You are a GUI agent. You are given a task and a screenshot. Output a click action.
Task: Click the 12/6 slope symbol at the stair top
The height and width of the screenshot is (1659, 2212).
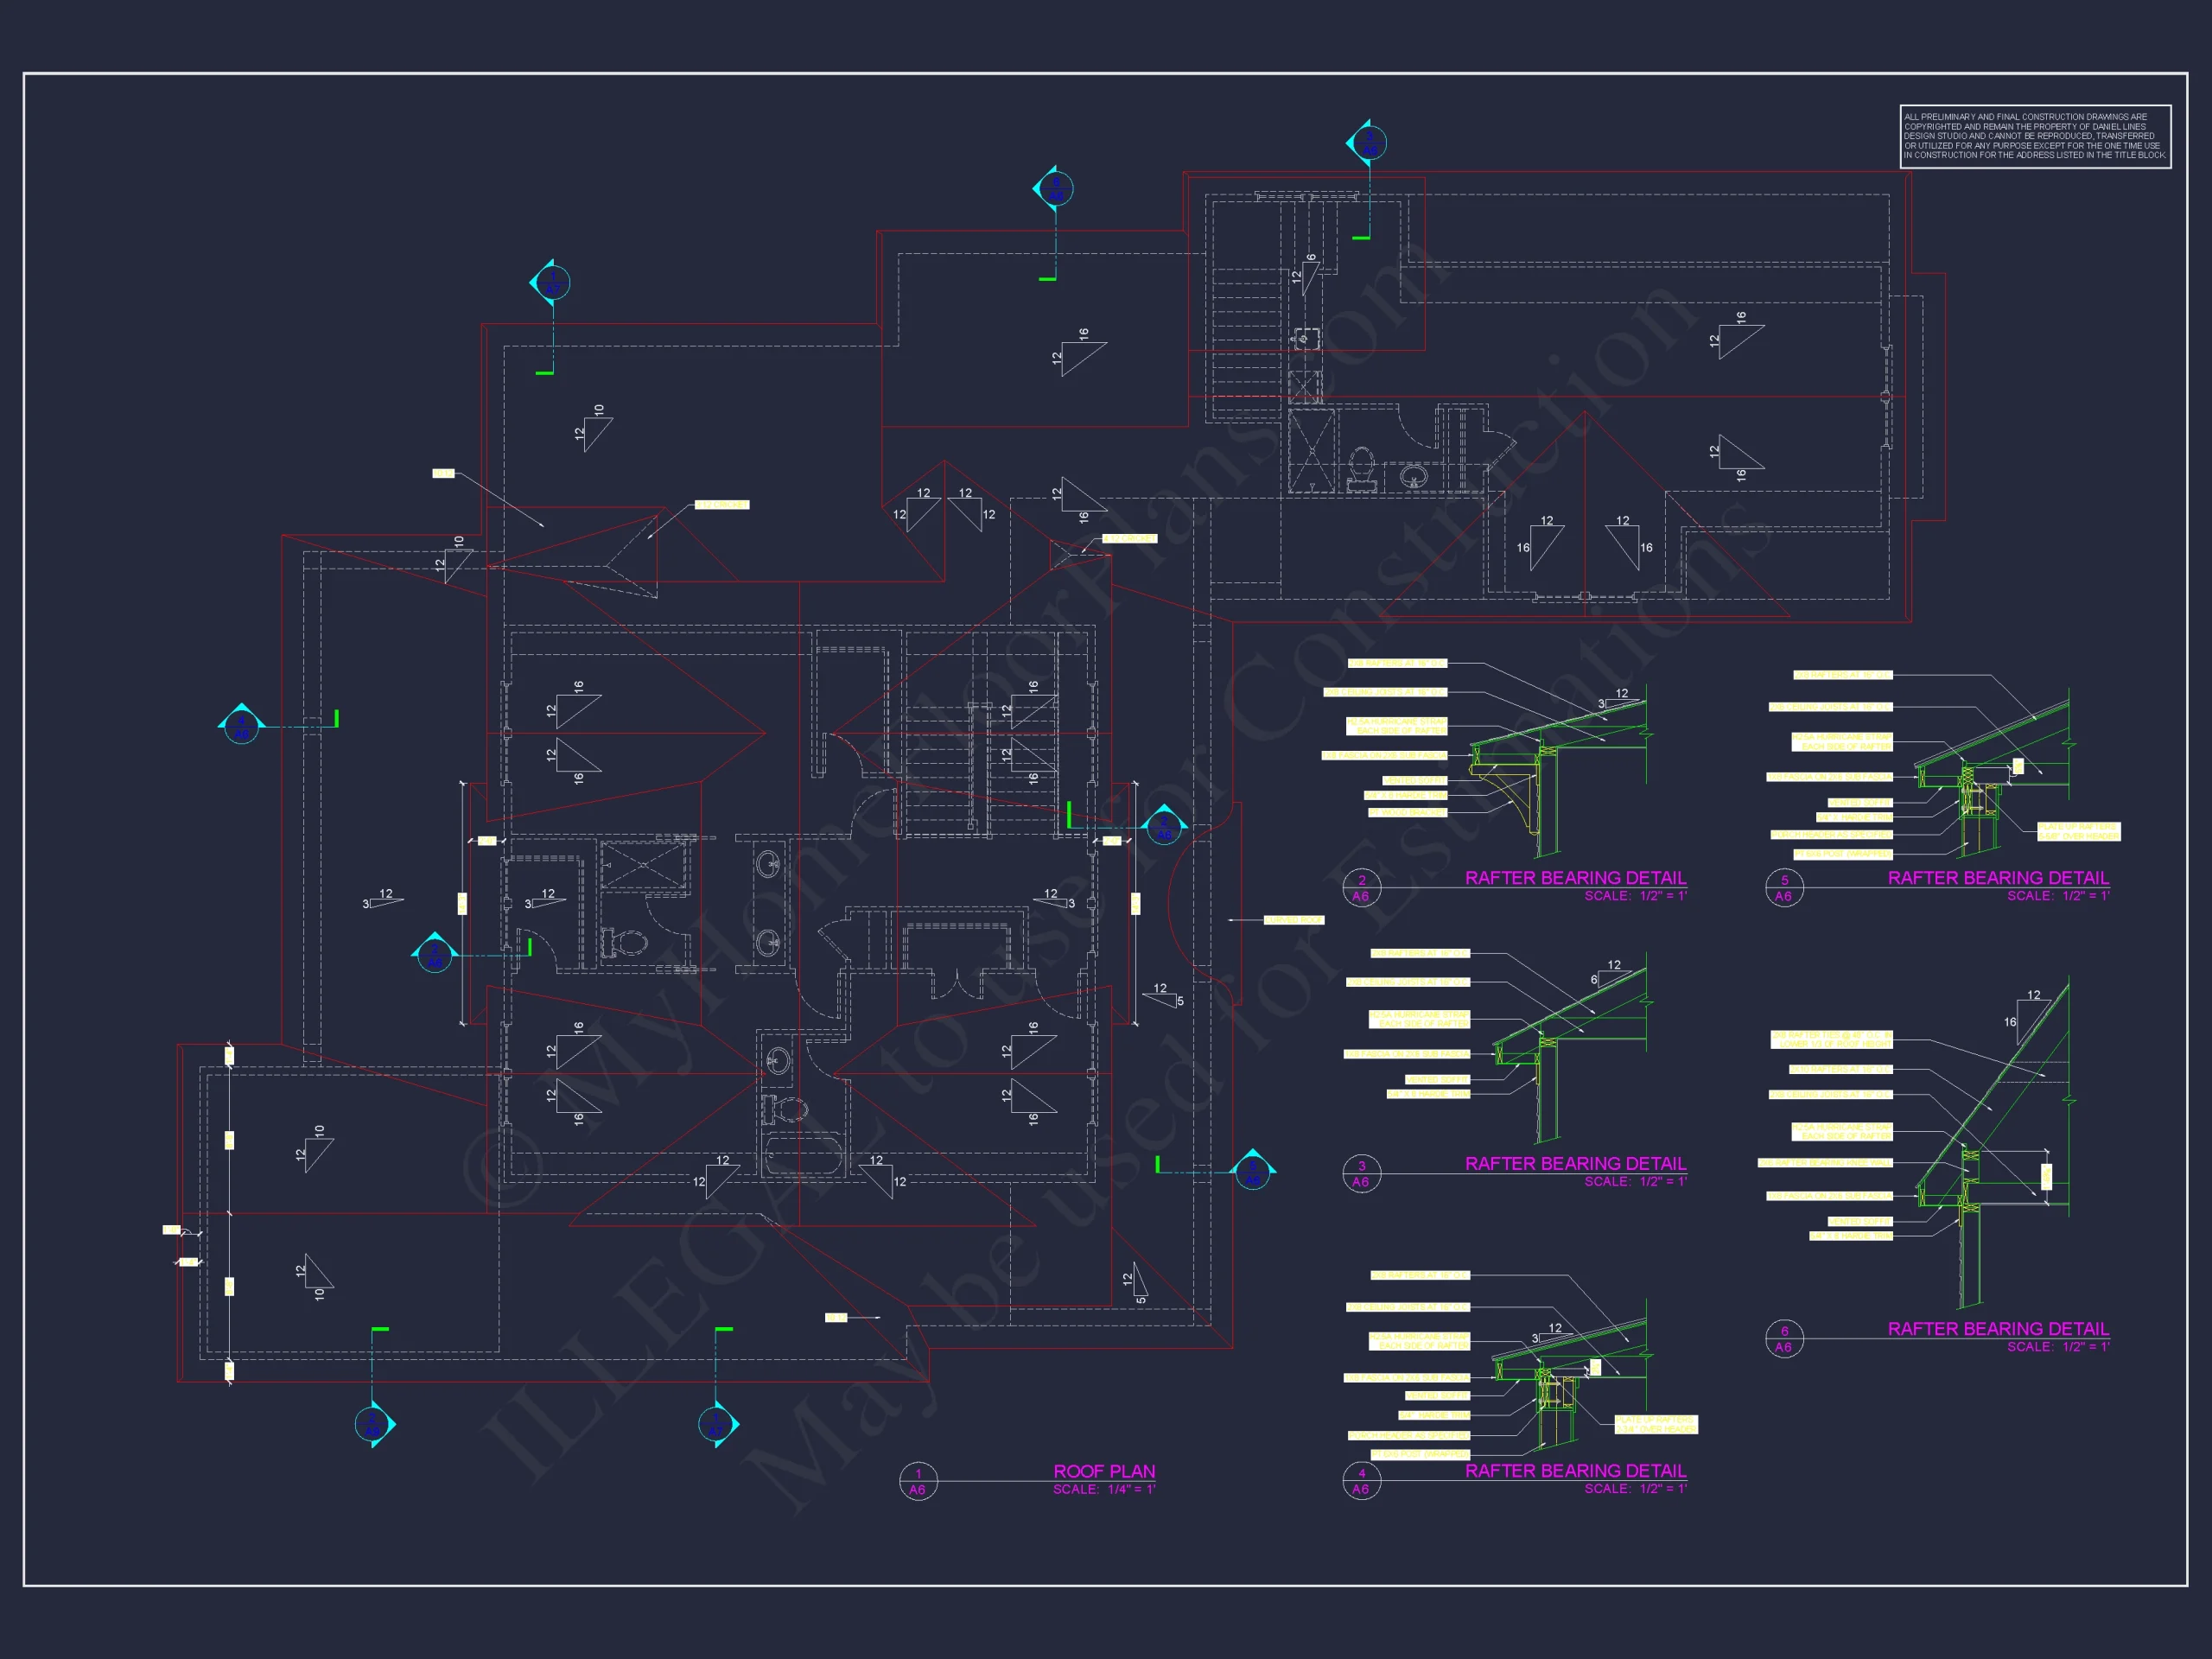(1304, 274)
